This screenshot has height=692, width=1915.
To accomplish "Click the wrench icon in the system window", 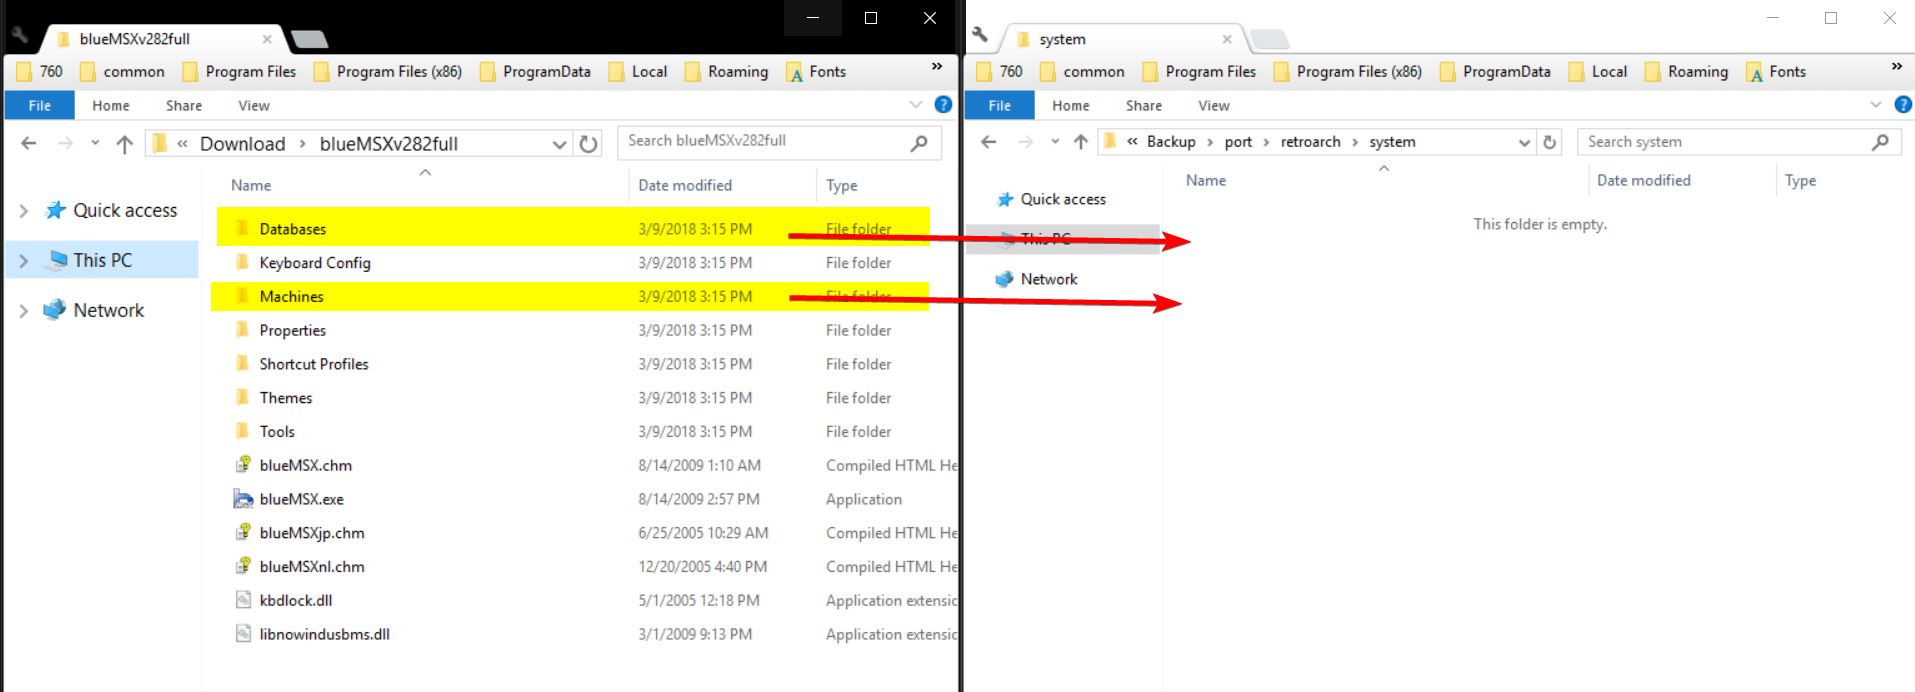I will 980,35.
